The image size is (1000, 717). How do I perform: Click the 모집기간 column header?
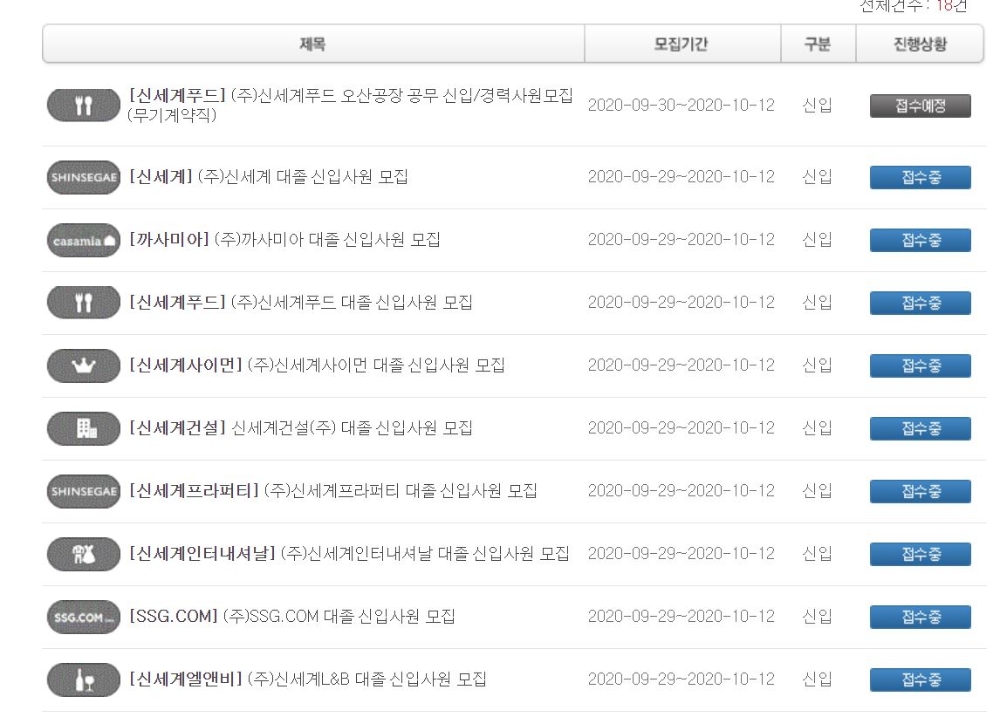point(682,44)
